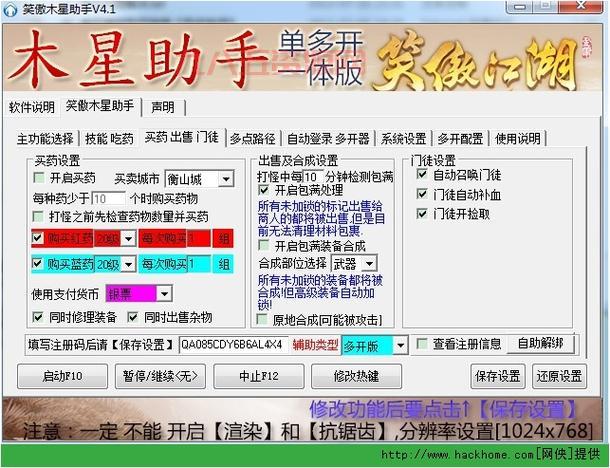Screen dimensions: 610x468
Task: Click the registration code input field
Action: click(x=233, y=345)
